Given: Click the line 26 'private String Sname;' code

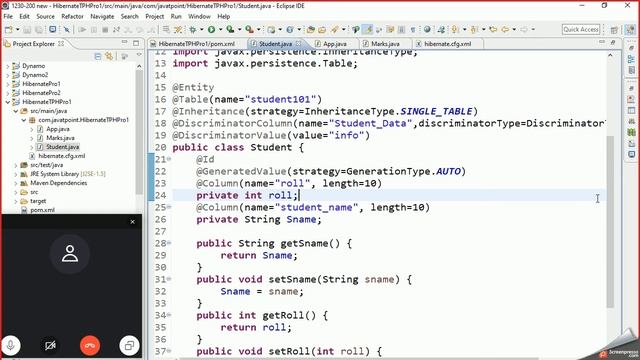Looking at the screenshot, I should click(x=259, y=220).
